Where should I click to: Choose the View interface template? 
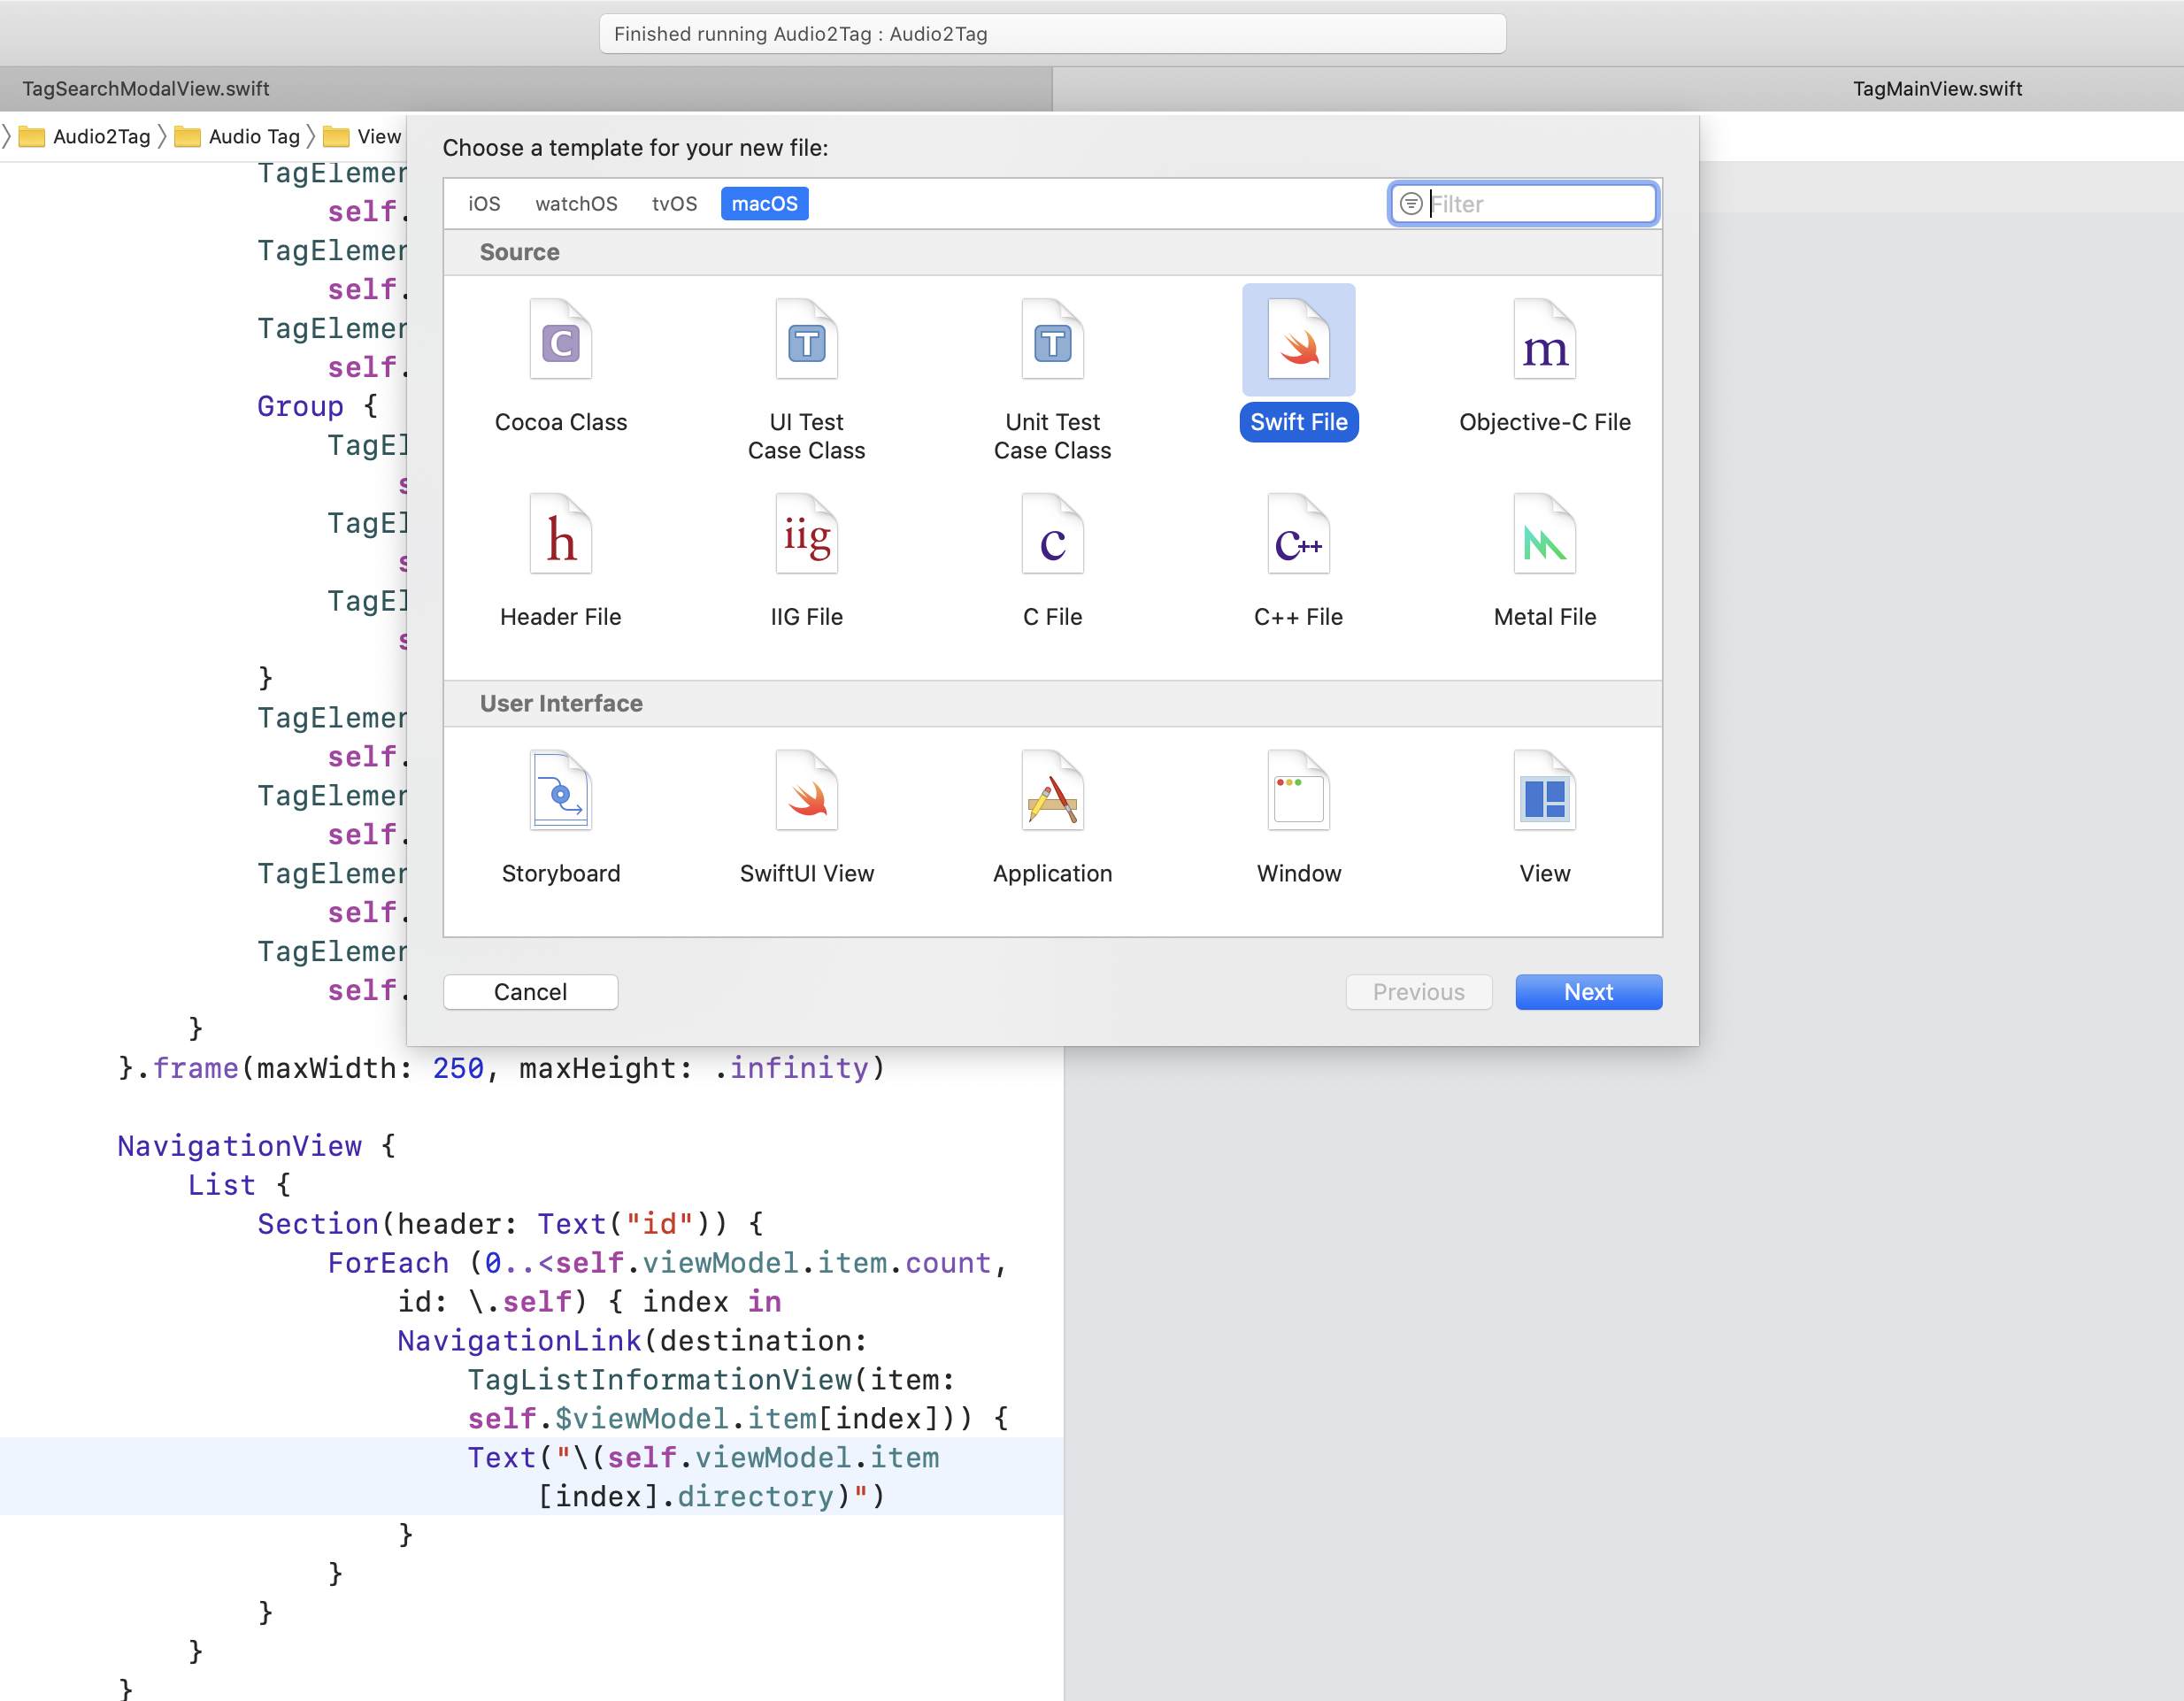[1544, 790]
